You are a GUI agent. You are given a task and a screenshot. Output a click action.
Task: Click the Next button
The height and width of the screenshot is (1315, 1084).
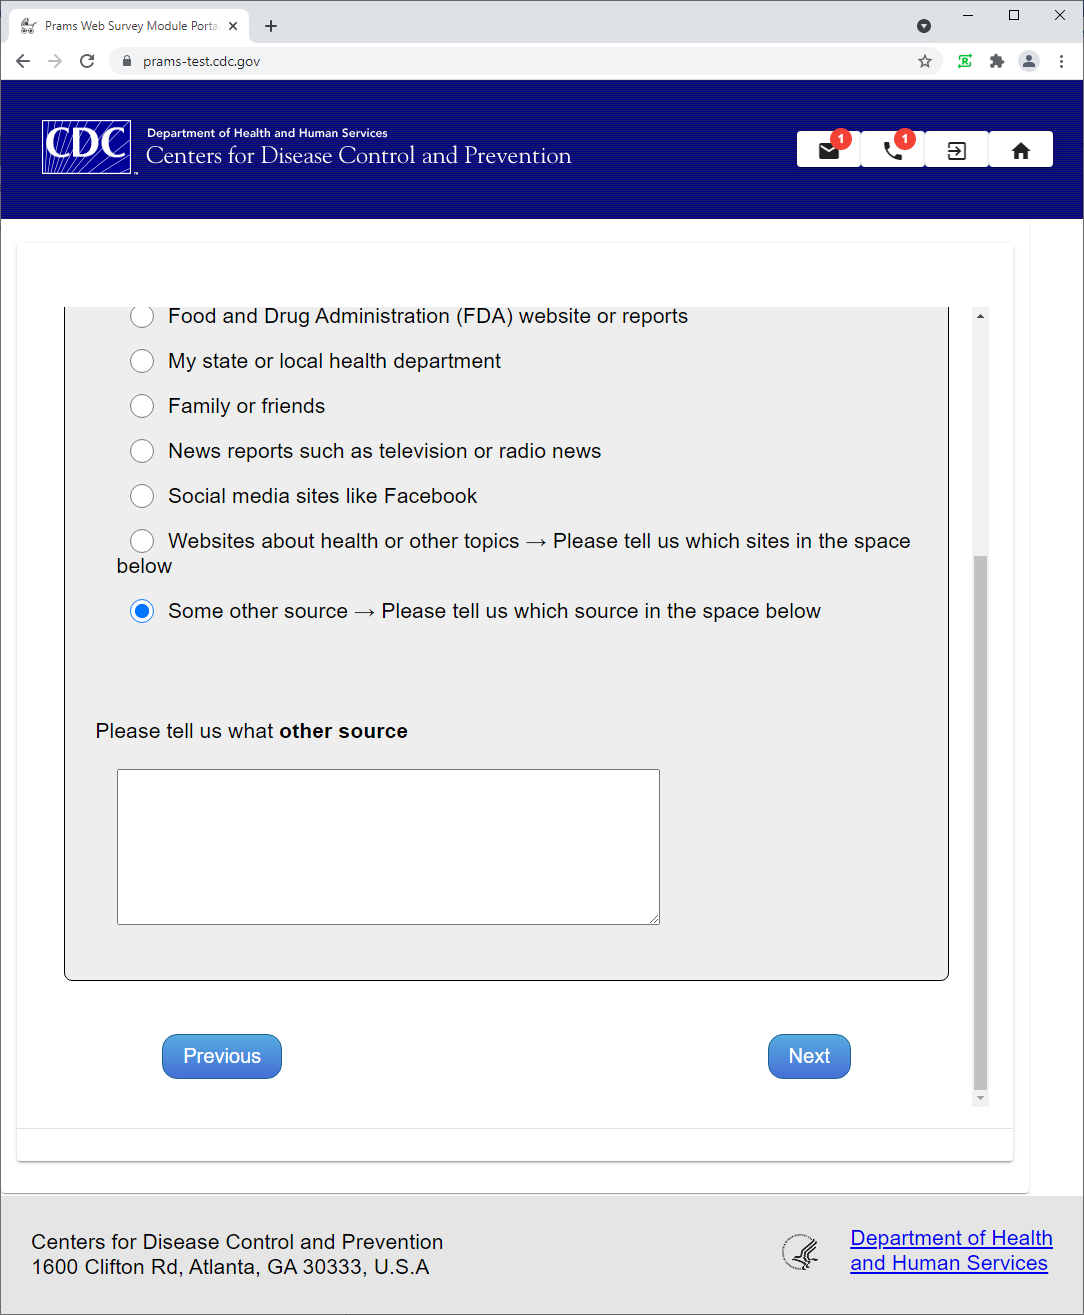tap(809, 1056)
